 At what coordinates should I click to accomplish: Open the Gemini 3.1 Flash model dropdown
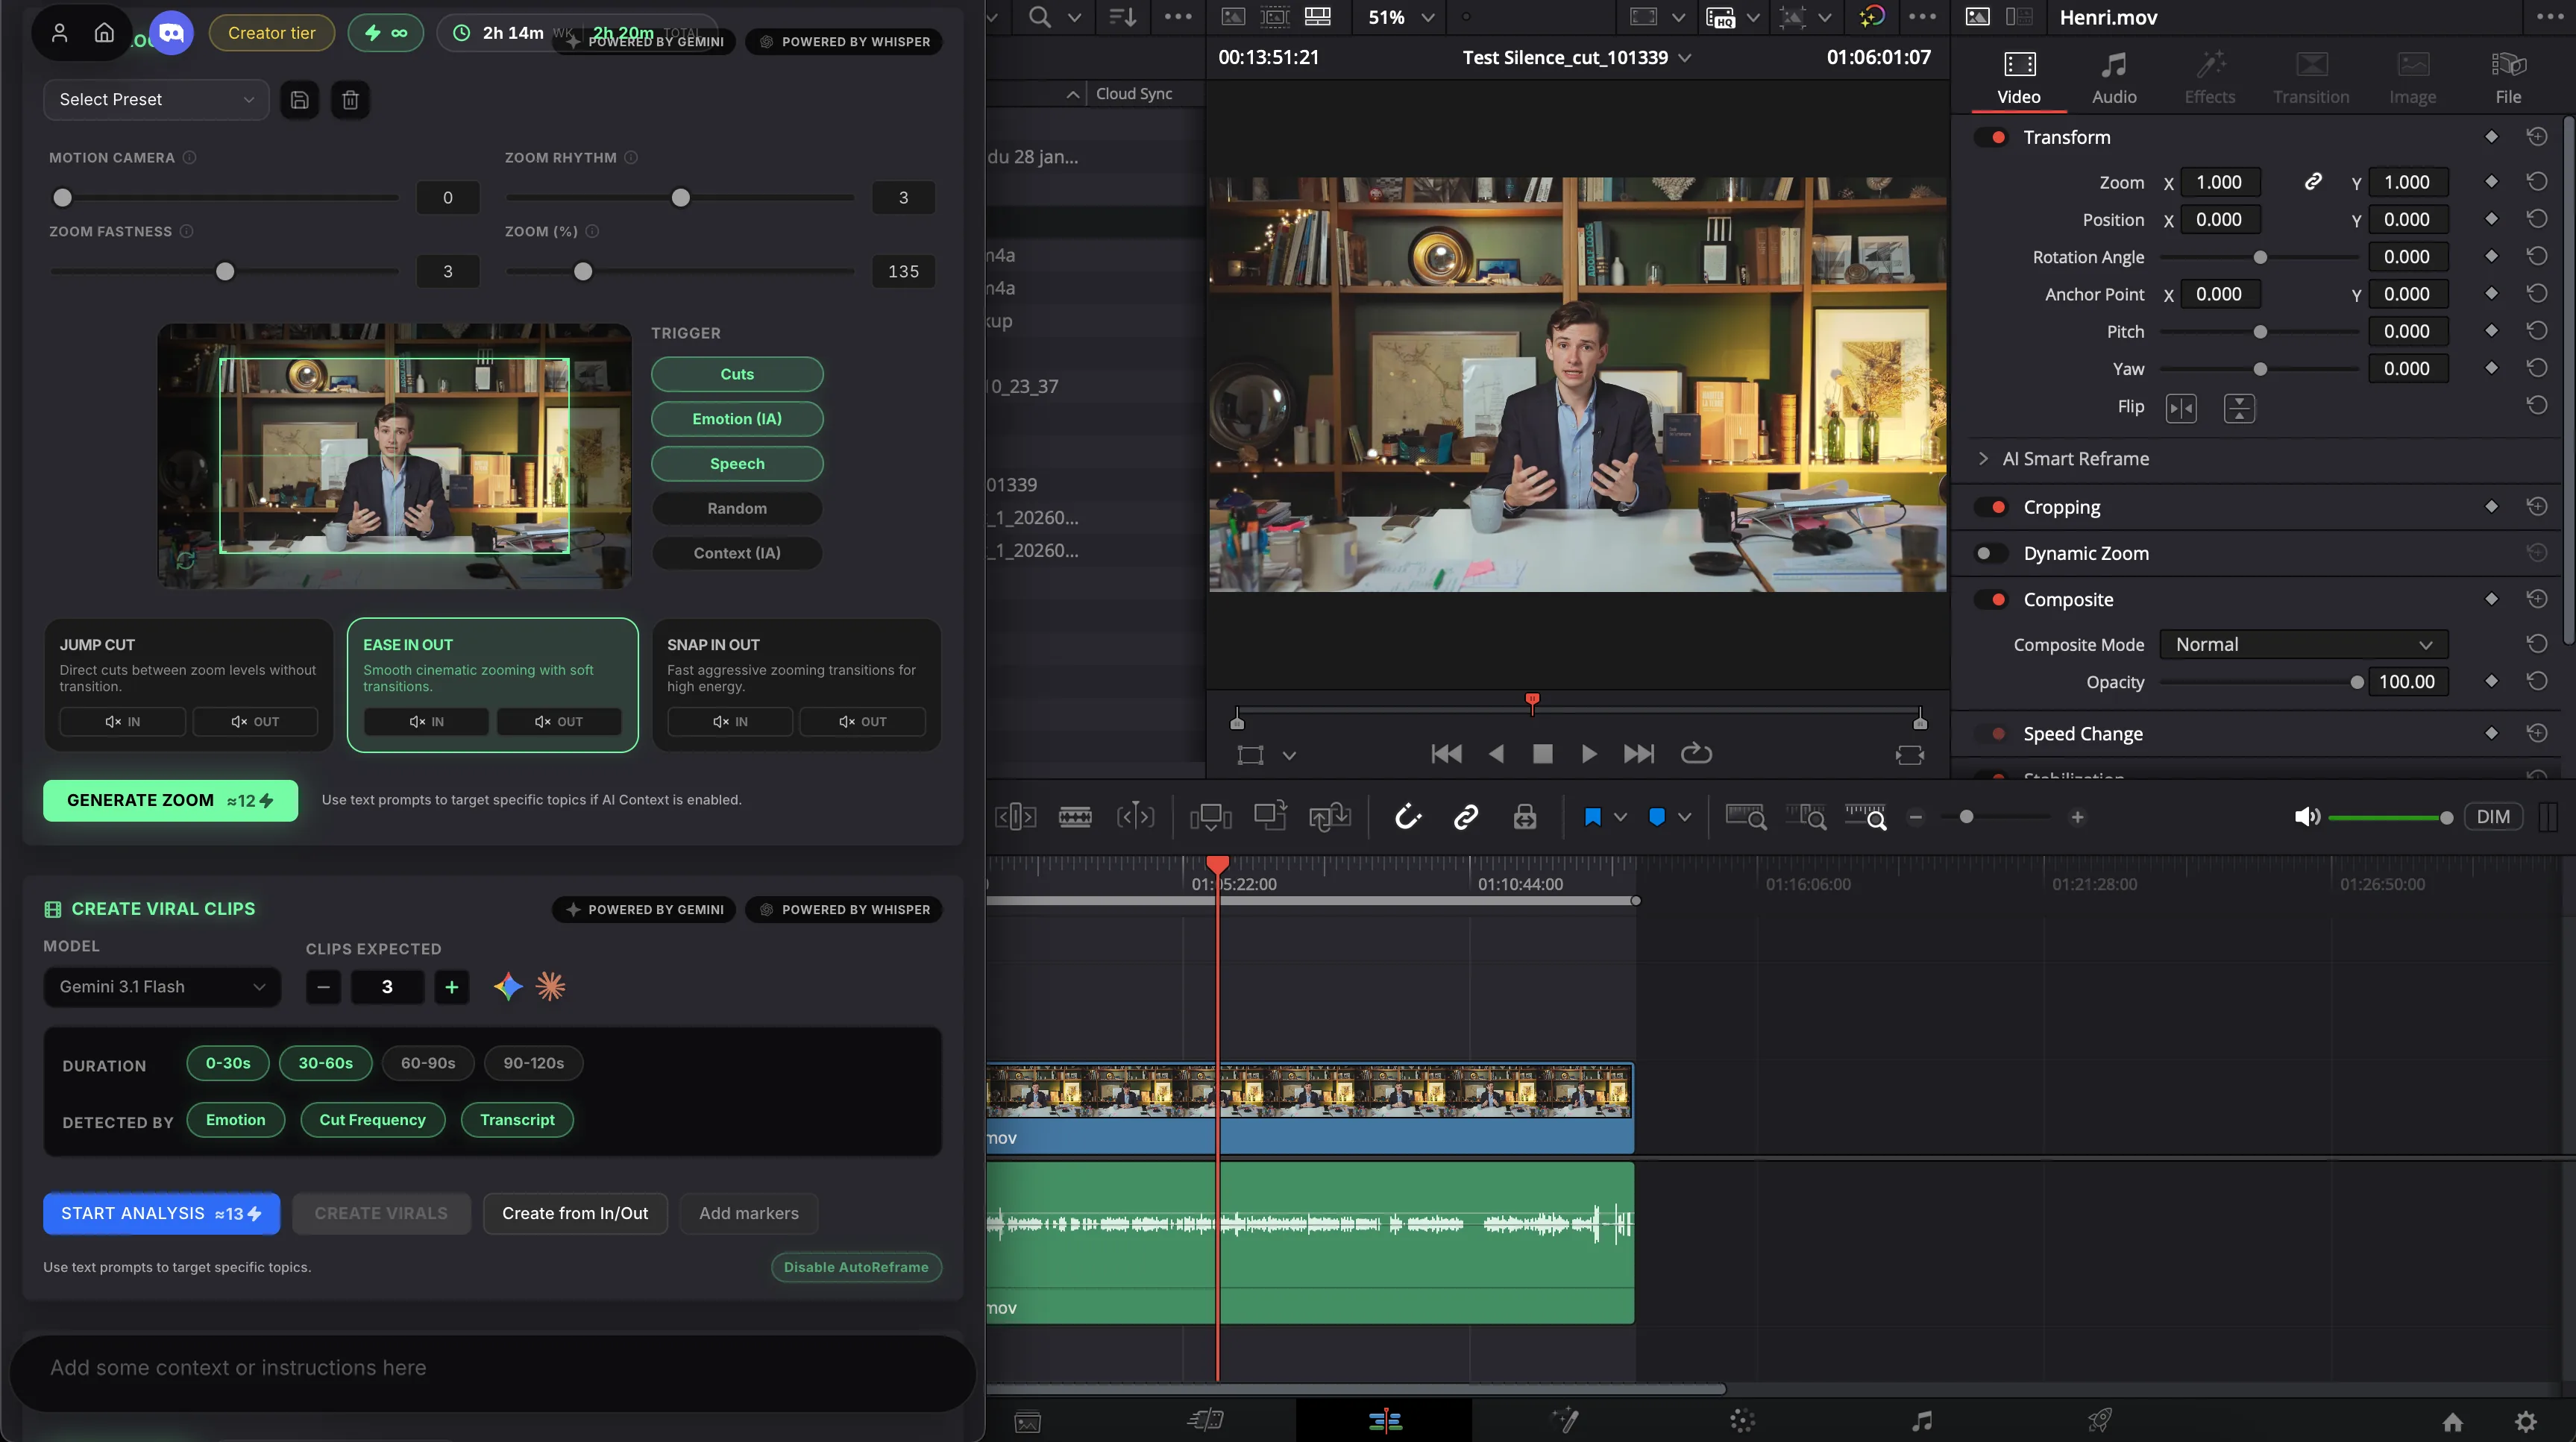(x=162, y=987)
